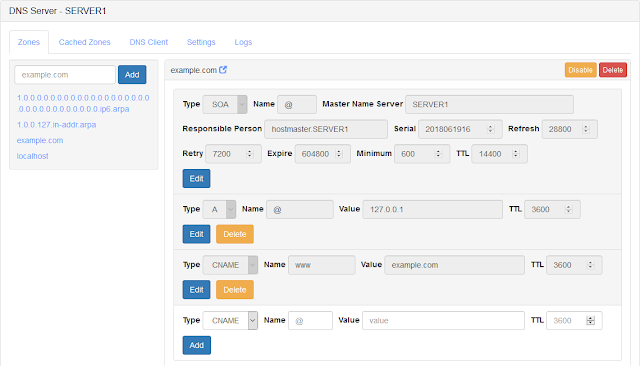The image size is (640, 366).
Task: Select the 1.0.0.127.in-addr.arpa zone
Action: tap(56, 125)
